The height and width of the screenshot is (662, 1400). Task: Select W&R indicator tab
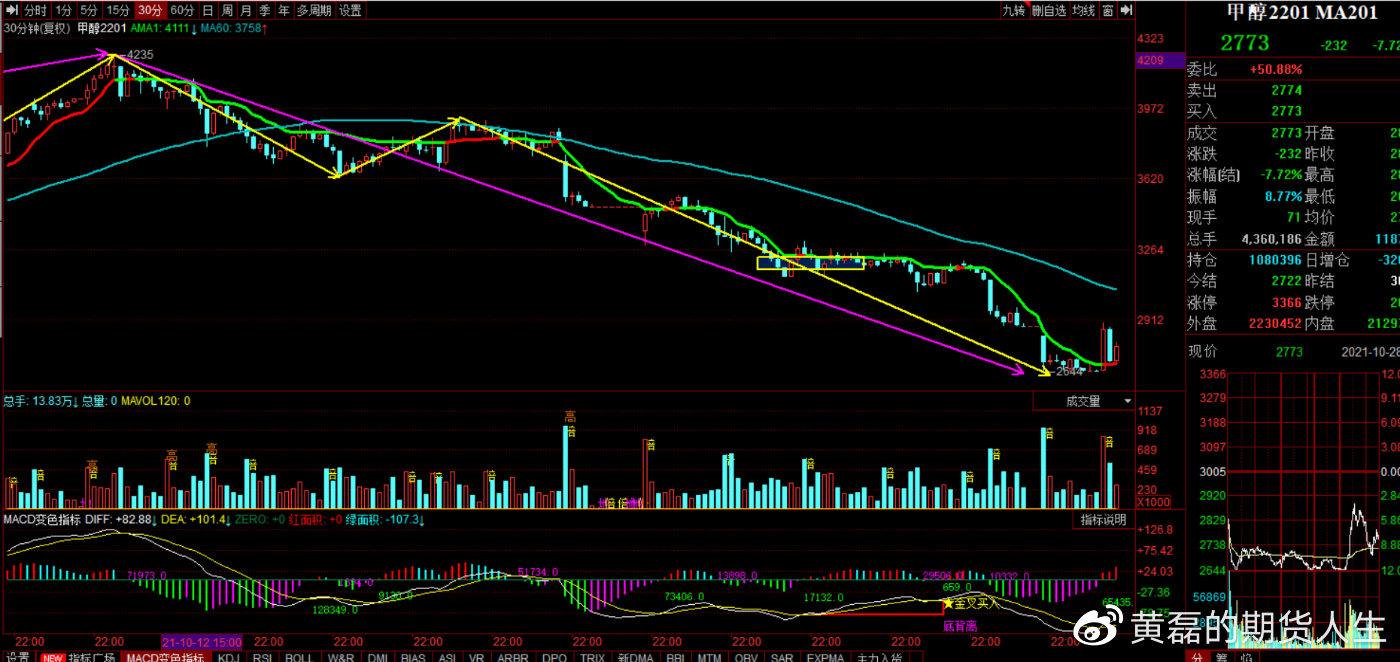pyautogui.click(x=340, y=657)
